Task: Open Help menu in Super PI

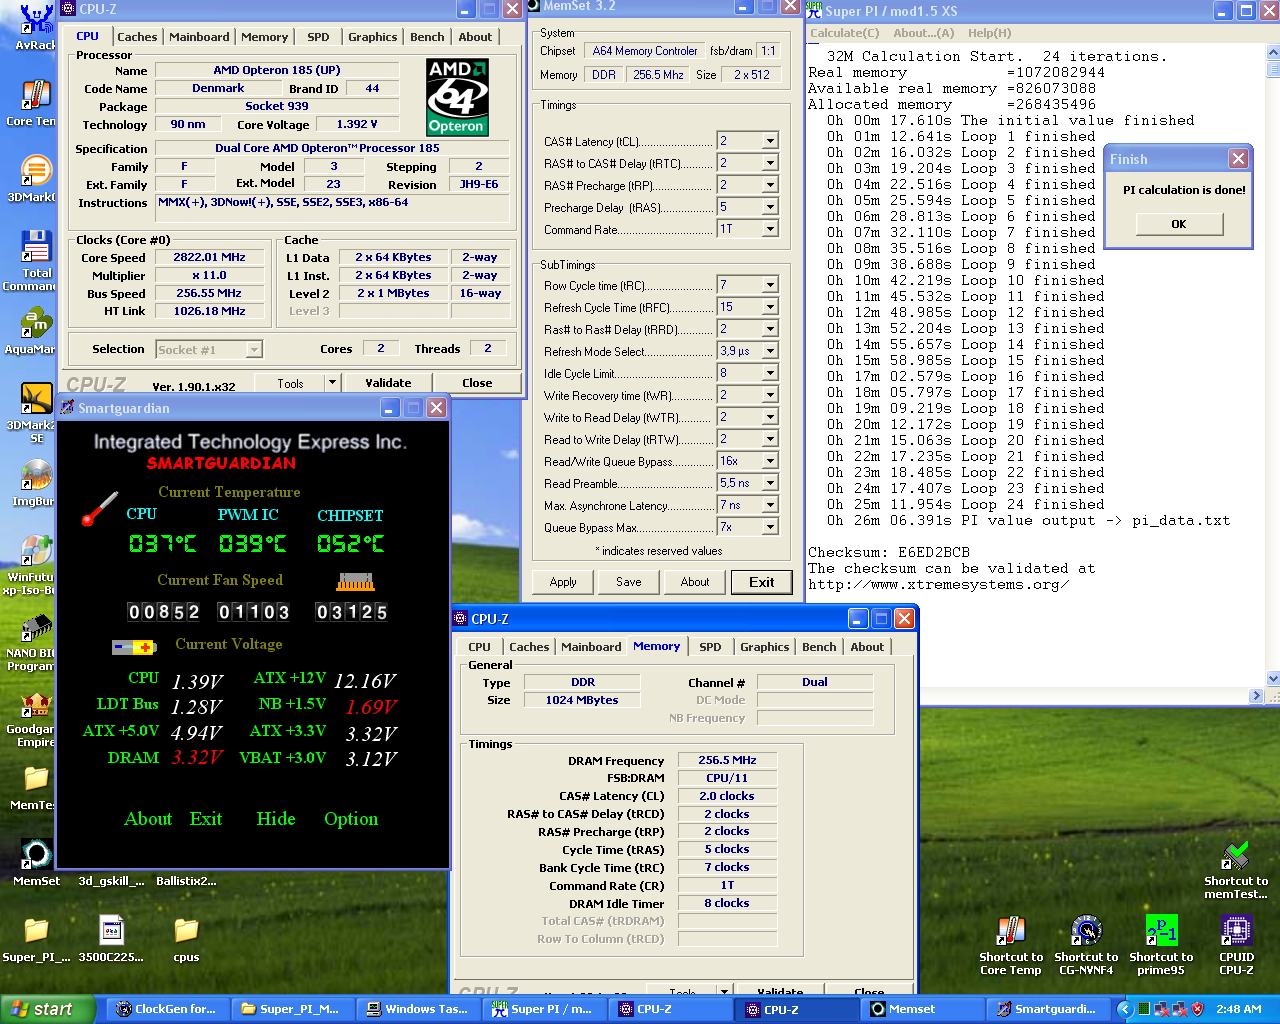Action: (x=989, y=33)
